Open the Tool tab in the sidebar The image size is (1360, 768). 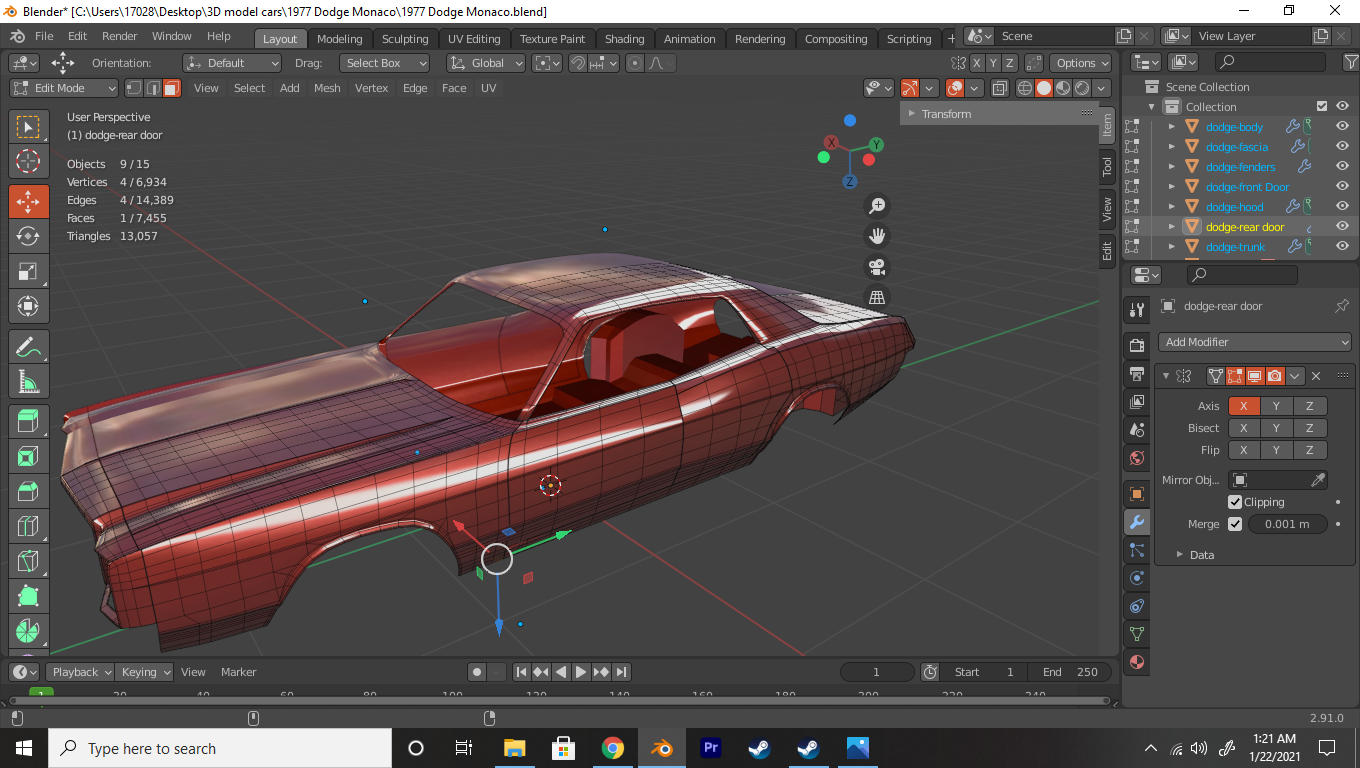pyautogui.click(x=1107, y=167)
